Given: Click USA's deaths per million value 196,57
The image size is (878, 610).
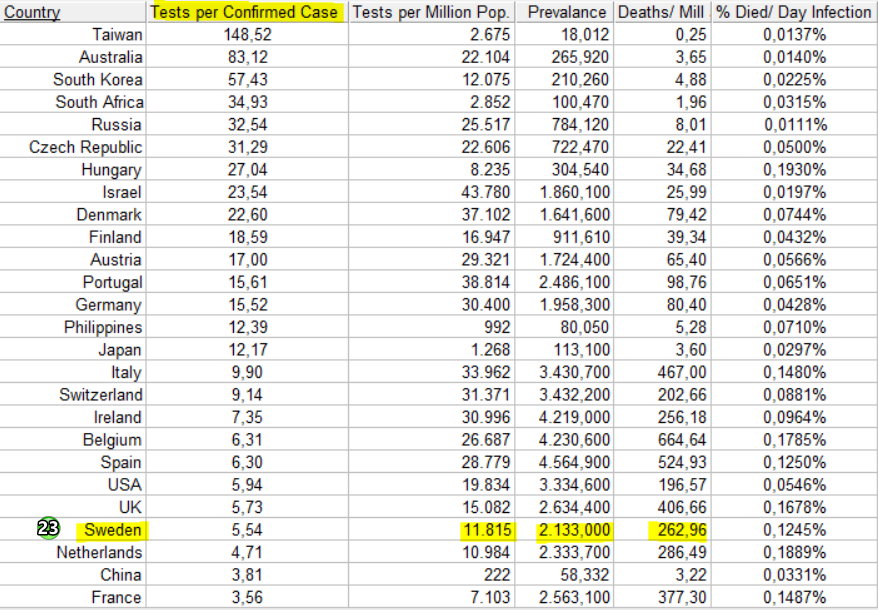Looking at the screenshot, I should [x=683, y=485].
